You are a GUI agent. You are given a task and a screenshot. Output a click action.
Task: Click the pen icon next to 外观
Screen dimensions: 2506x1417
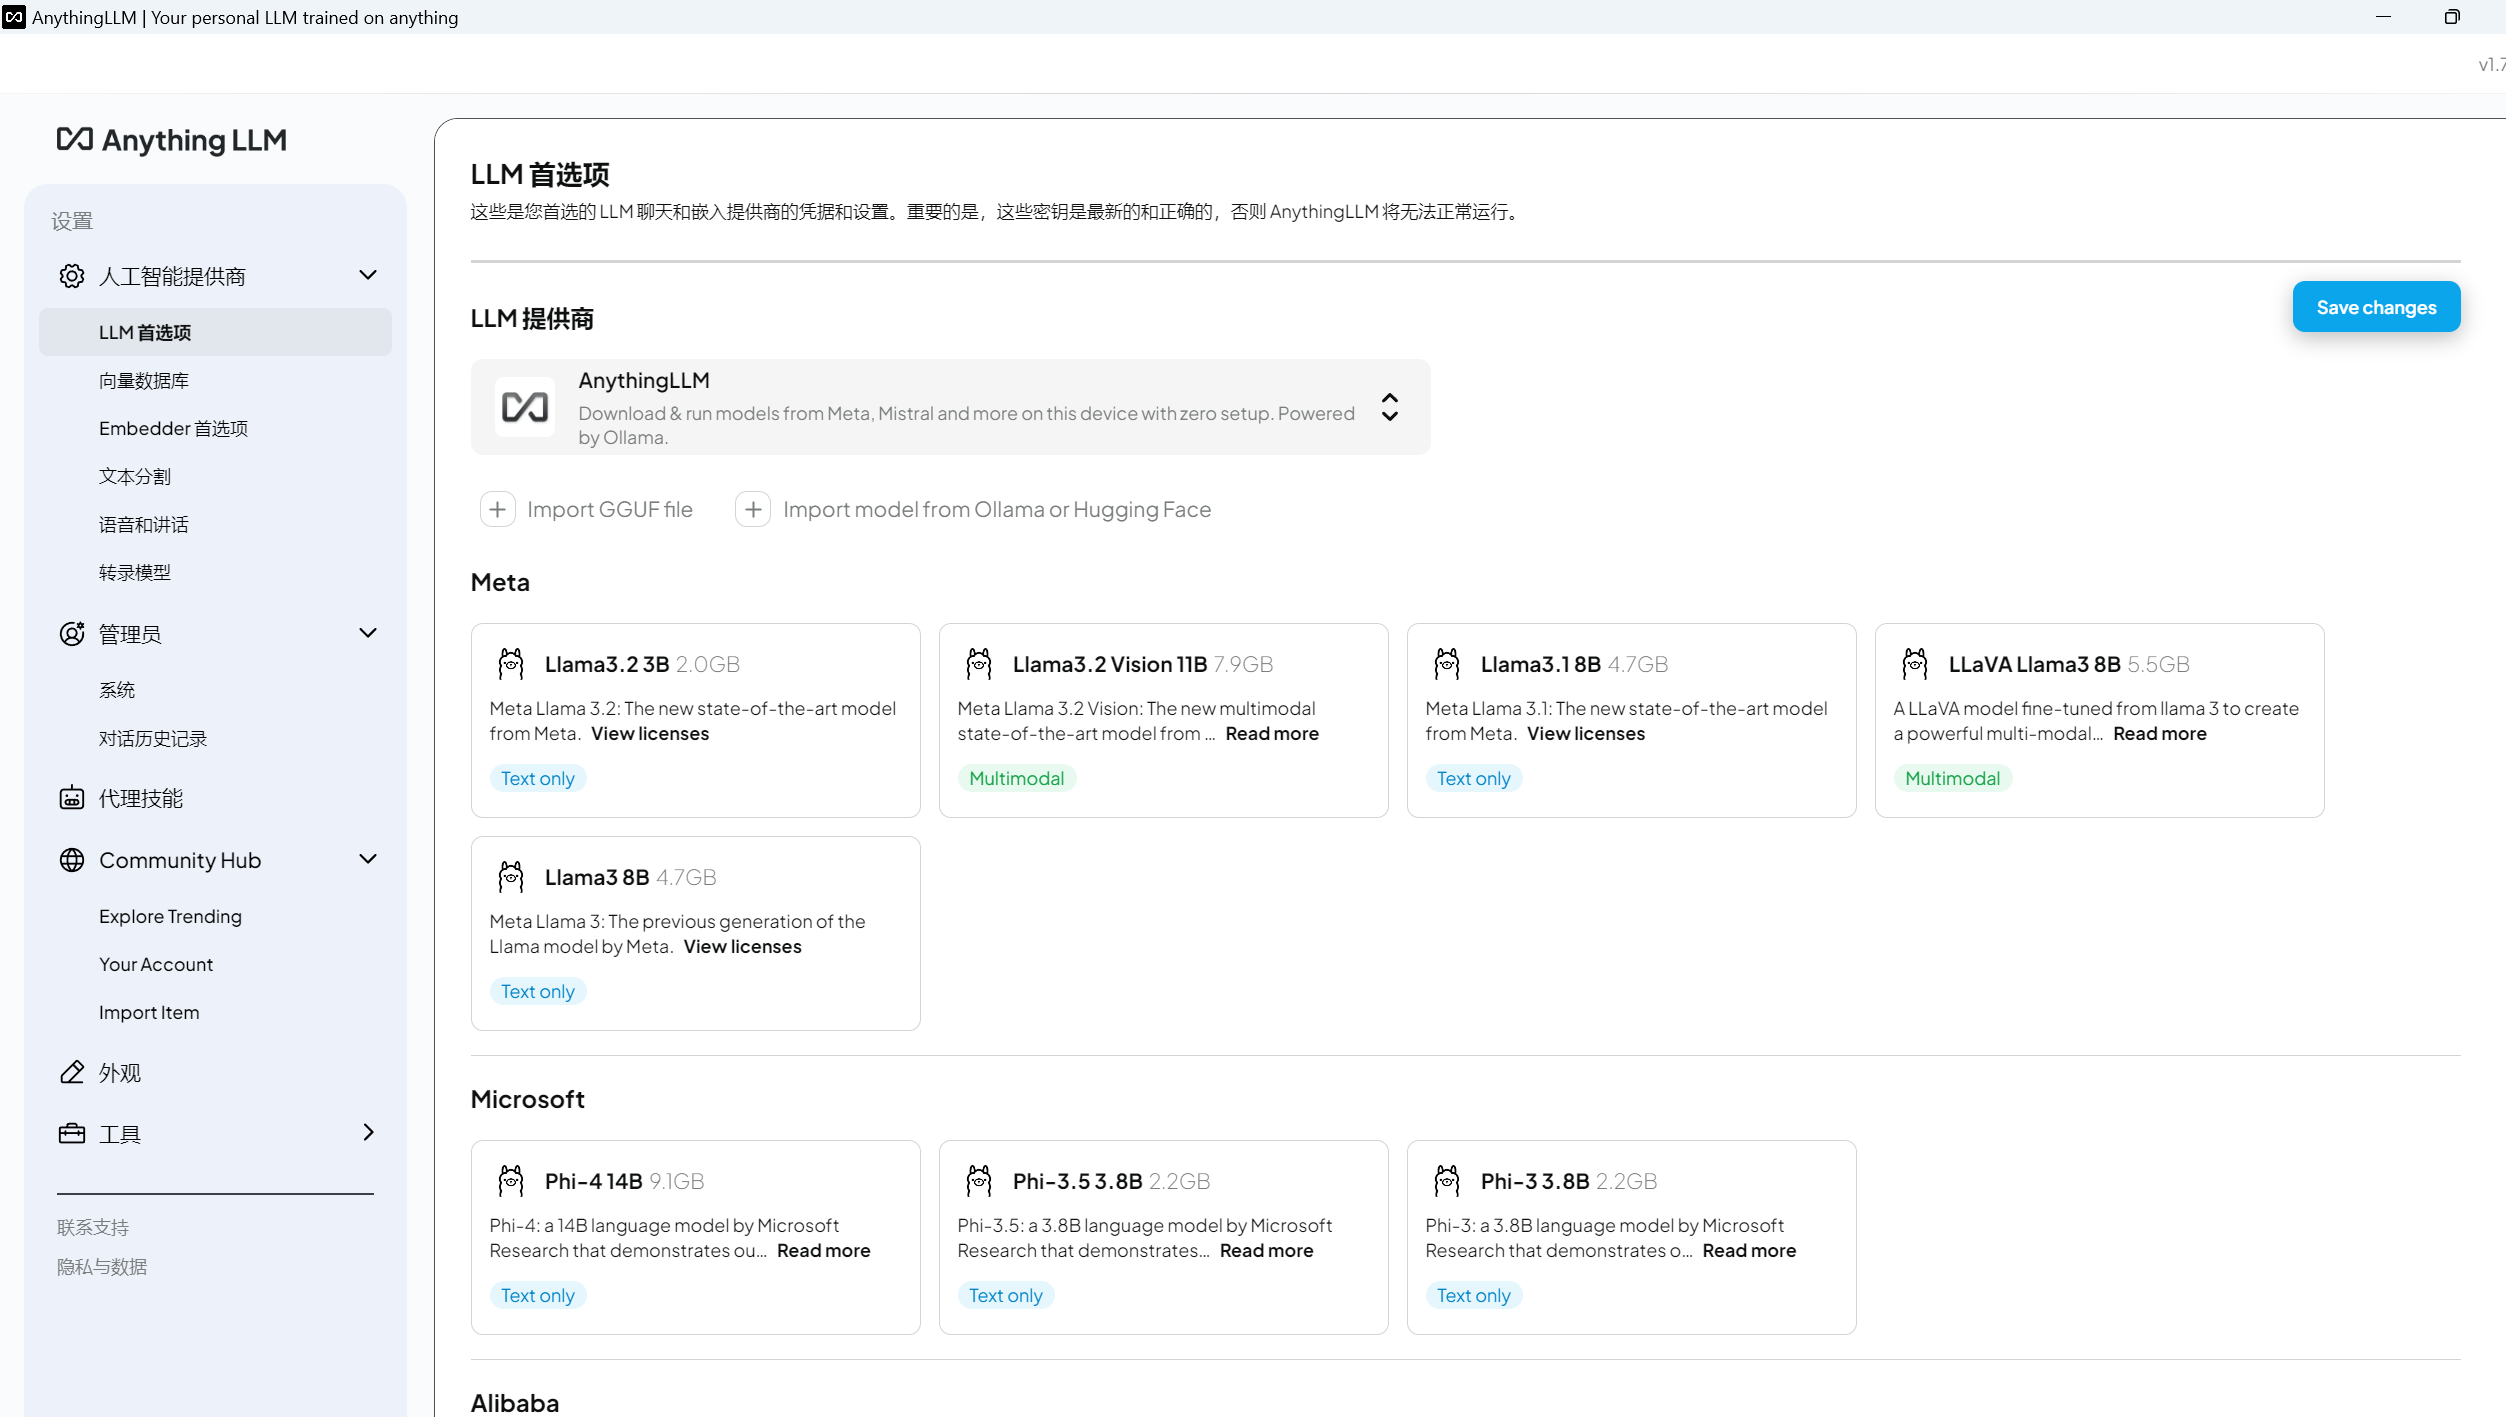[x=72, y=1072]
